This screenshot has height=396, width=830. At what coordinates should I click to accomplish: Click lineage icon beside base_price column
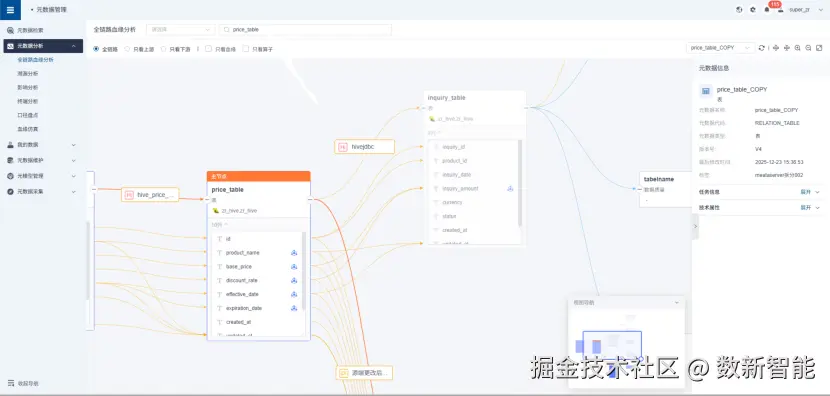(294, 267)
